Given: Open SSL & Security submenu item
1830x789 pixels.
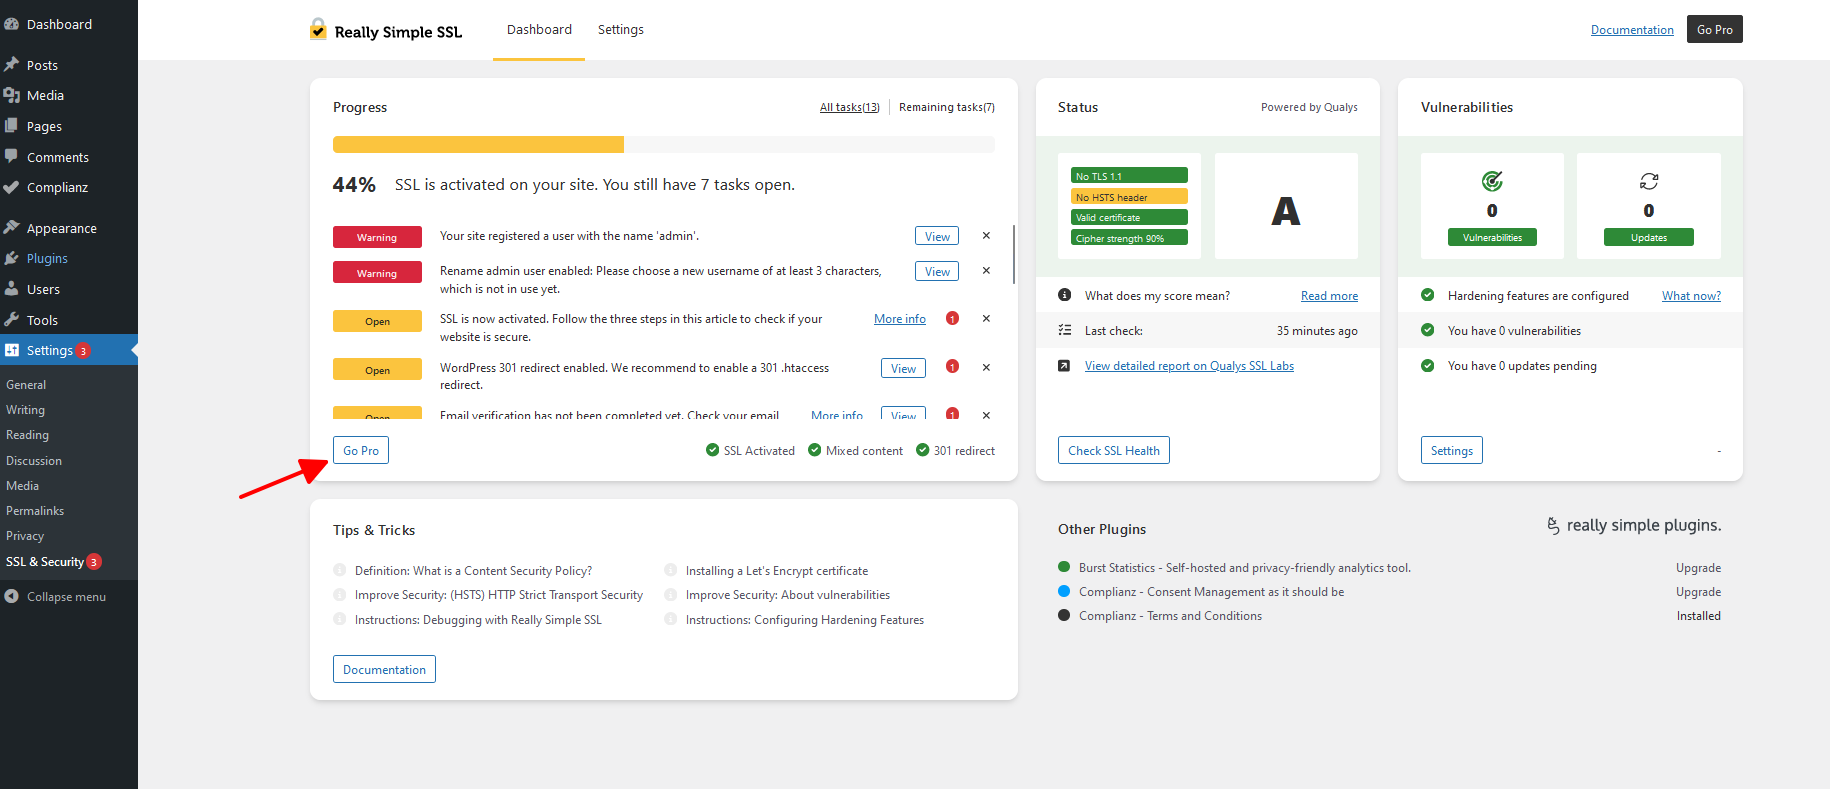Looking at the screenshot, I should [x=45, y=562].
